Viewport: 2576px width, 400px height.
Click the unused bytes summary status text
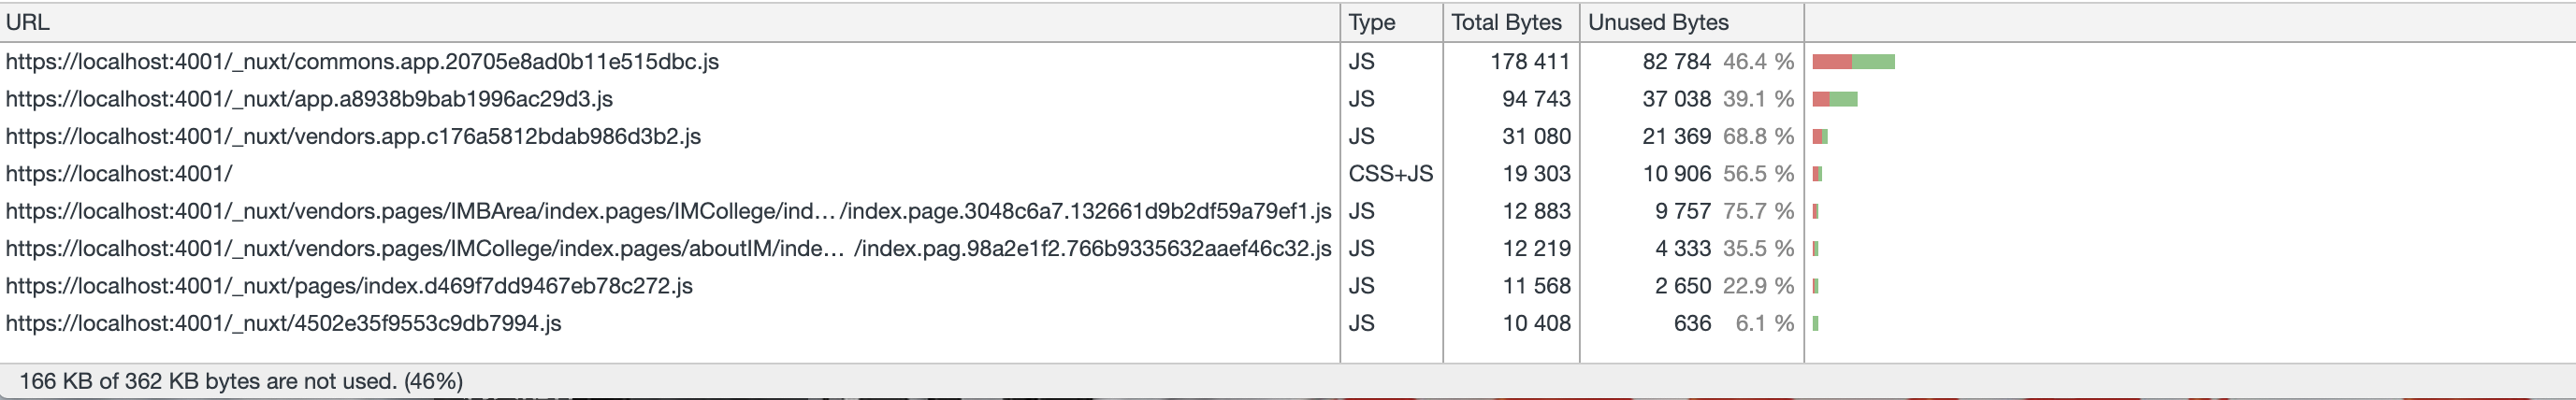point(241,381)
